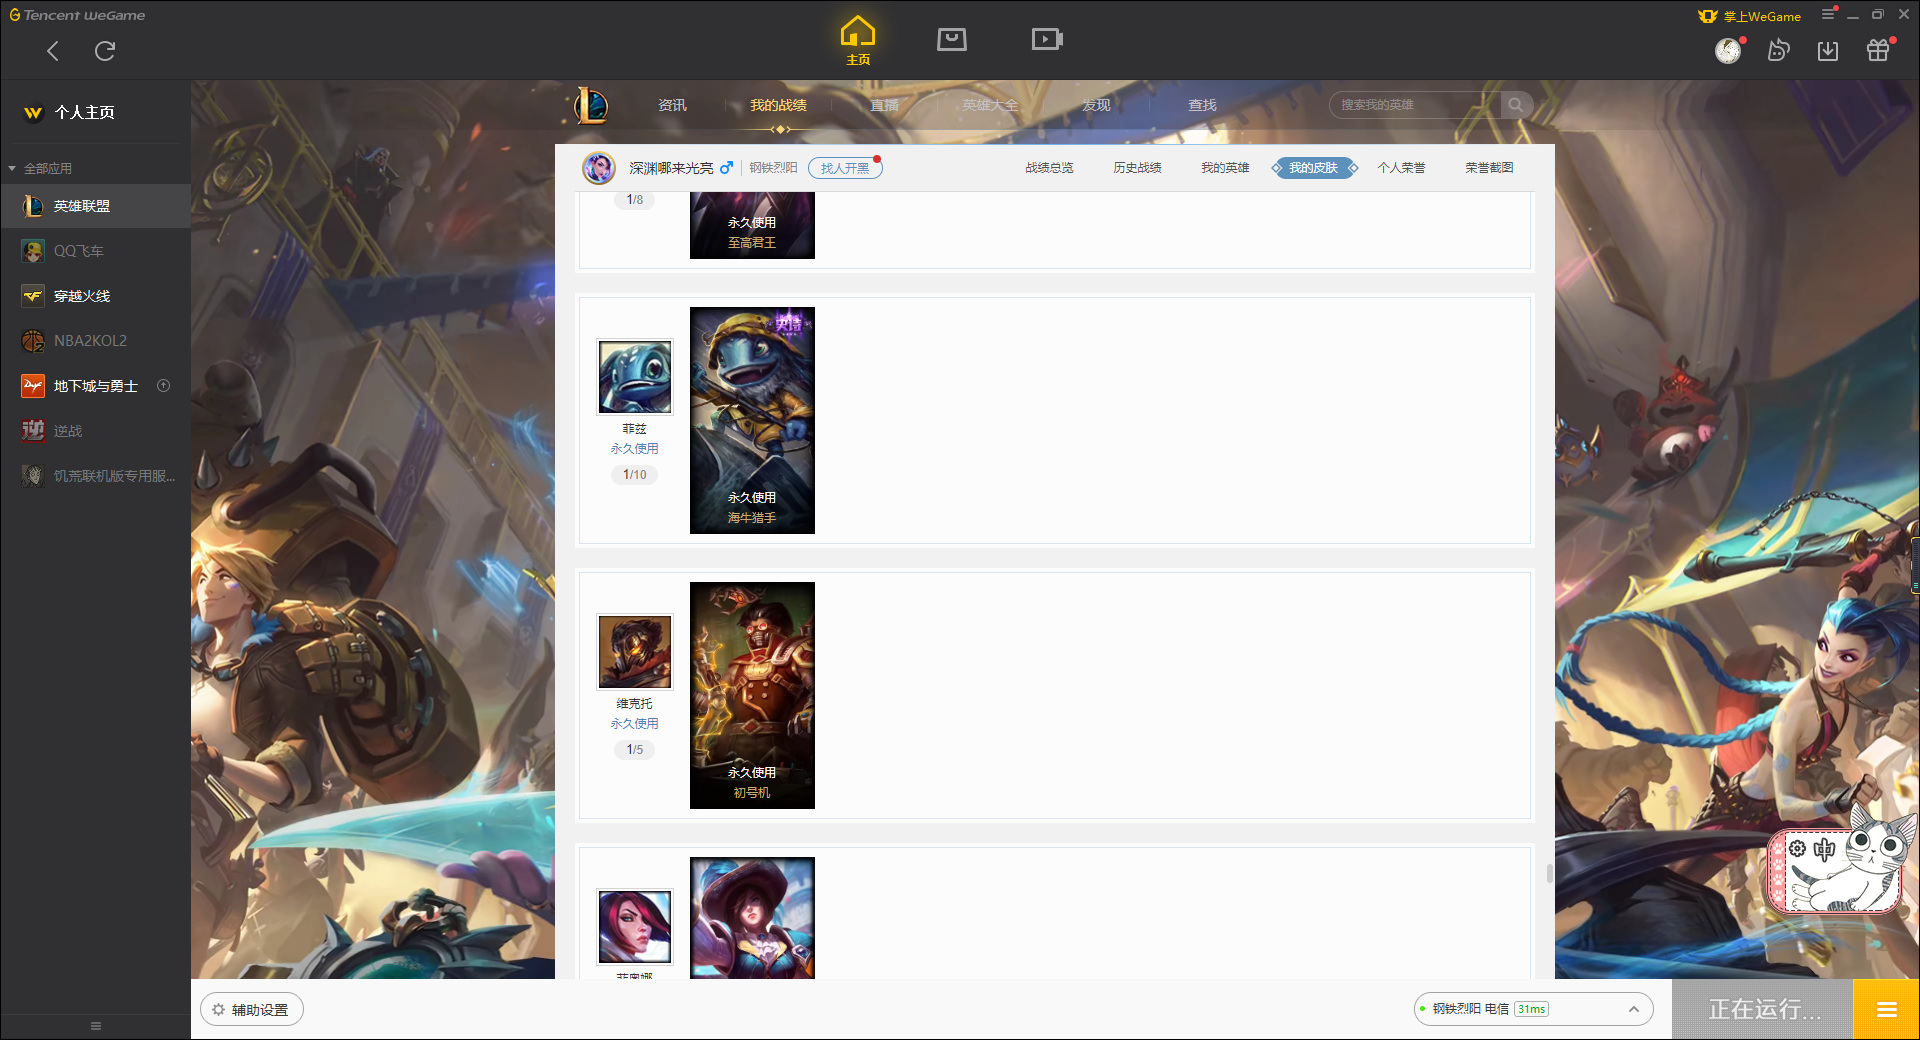Image resolution: width=1920 pixels, height=1040 pixels.
Task: Open the 直播 tab
Action: click(x=884, y=105)
